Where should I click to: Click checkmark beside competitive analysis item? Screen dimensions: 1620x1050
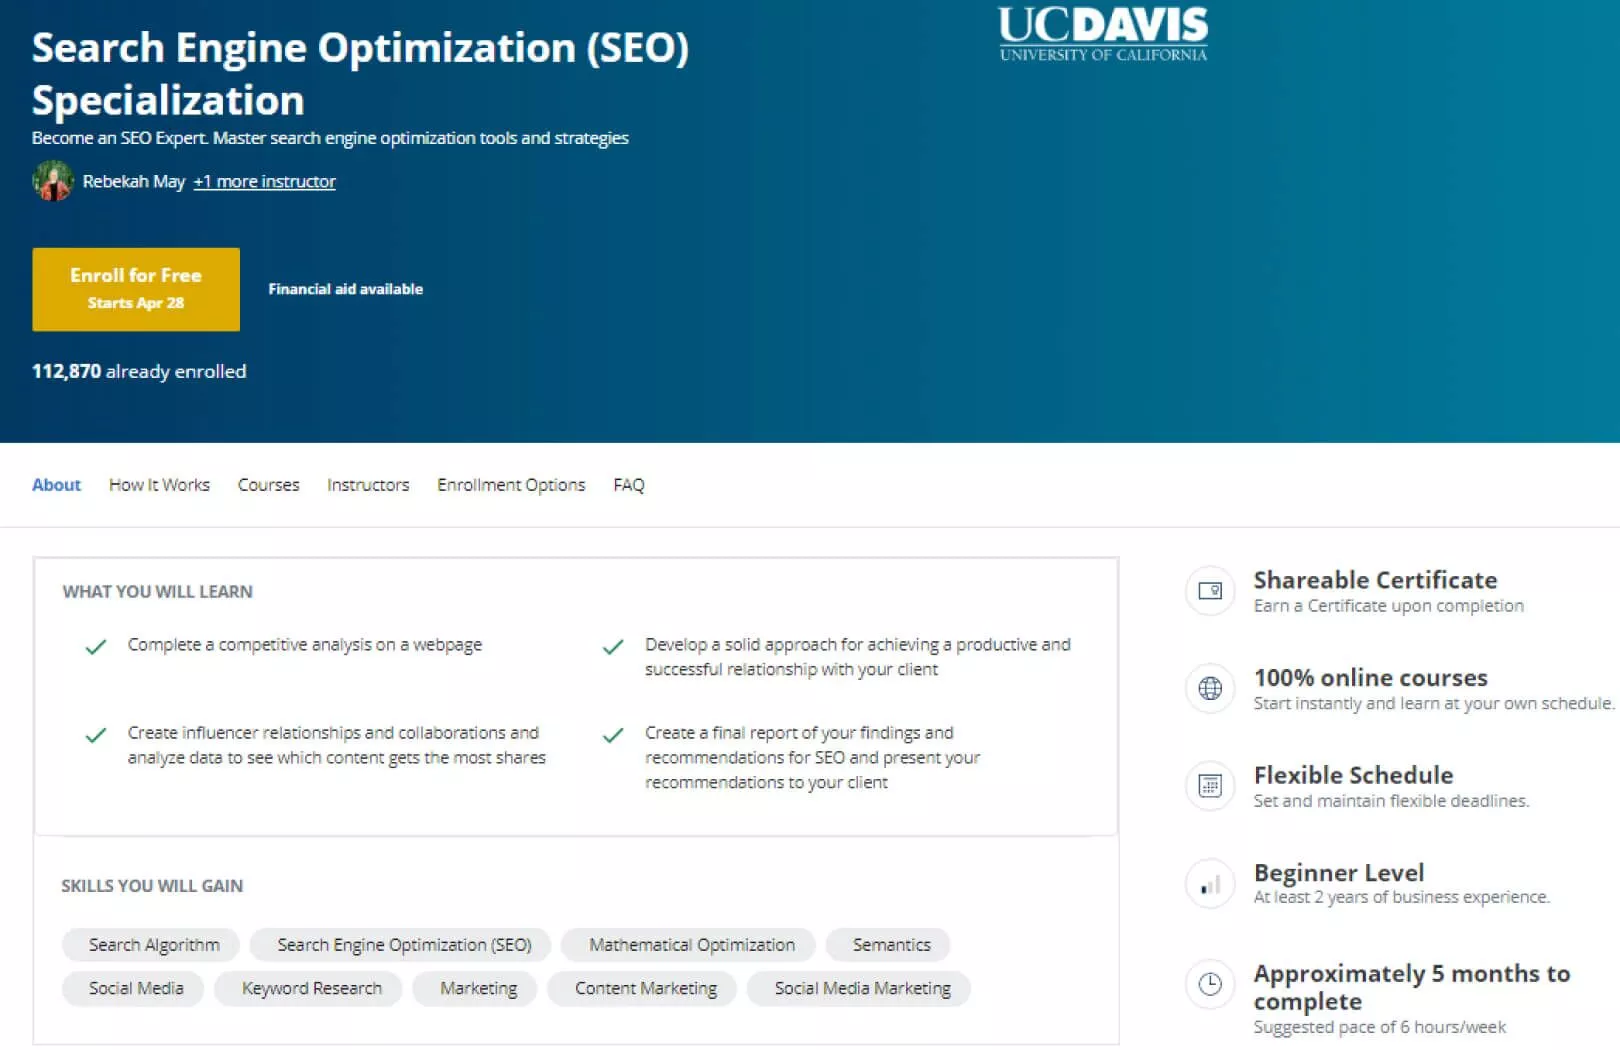pyautogui.click(x=96, y=647)
